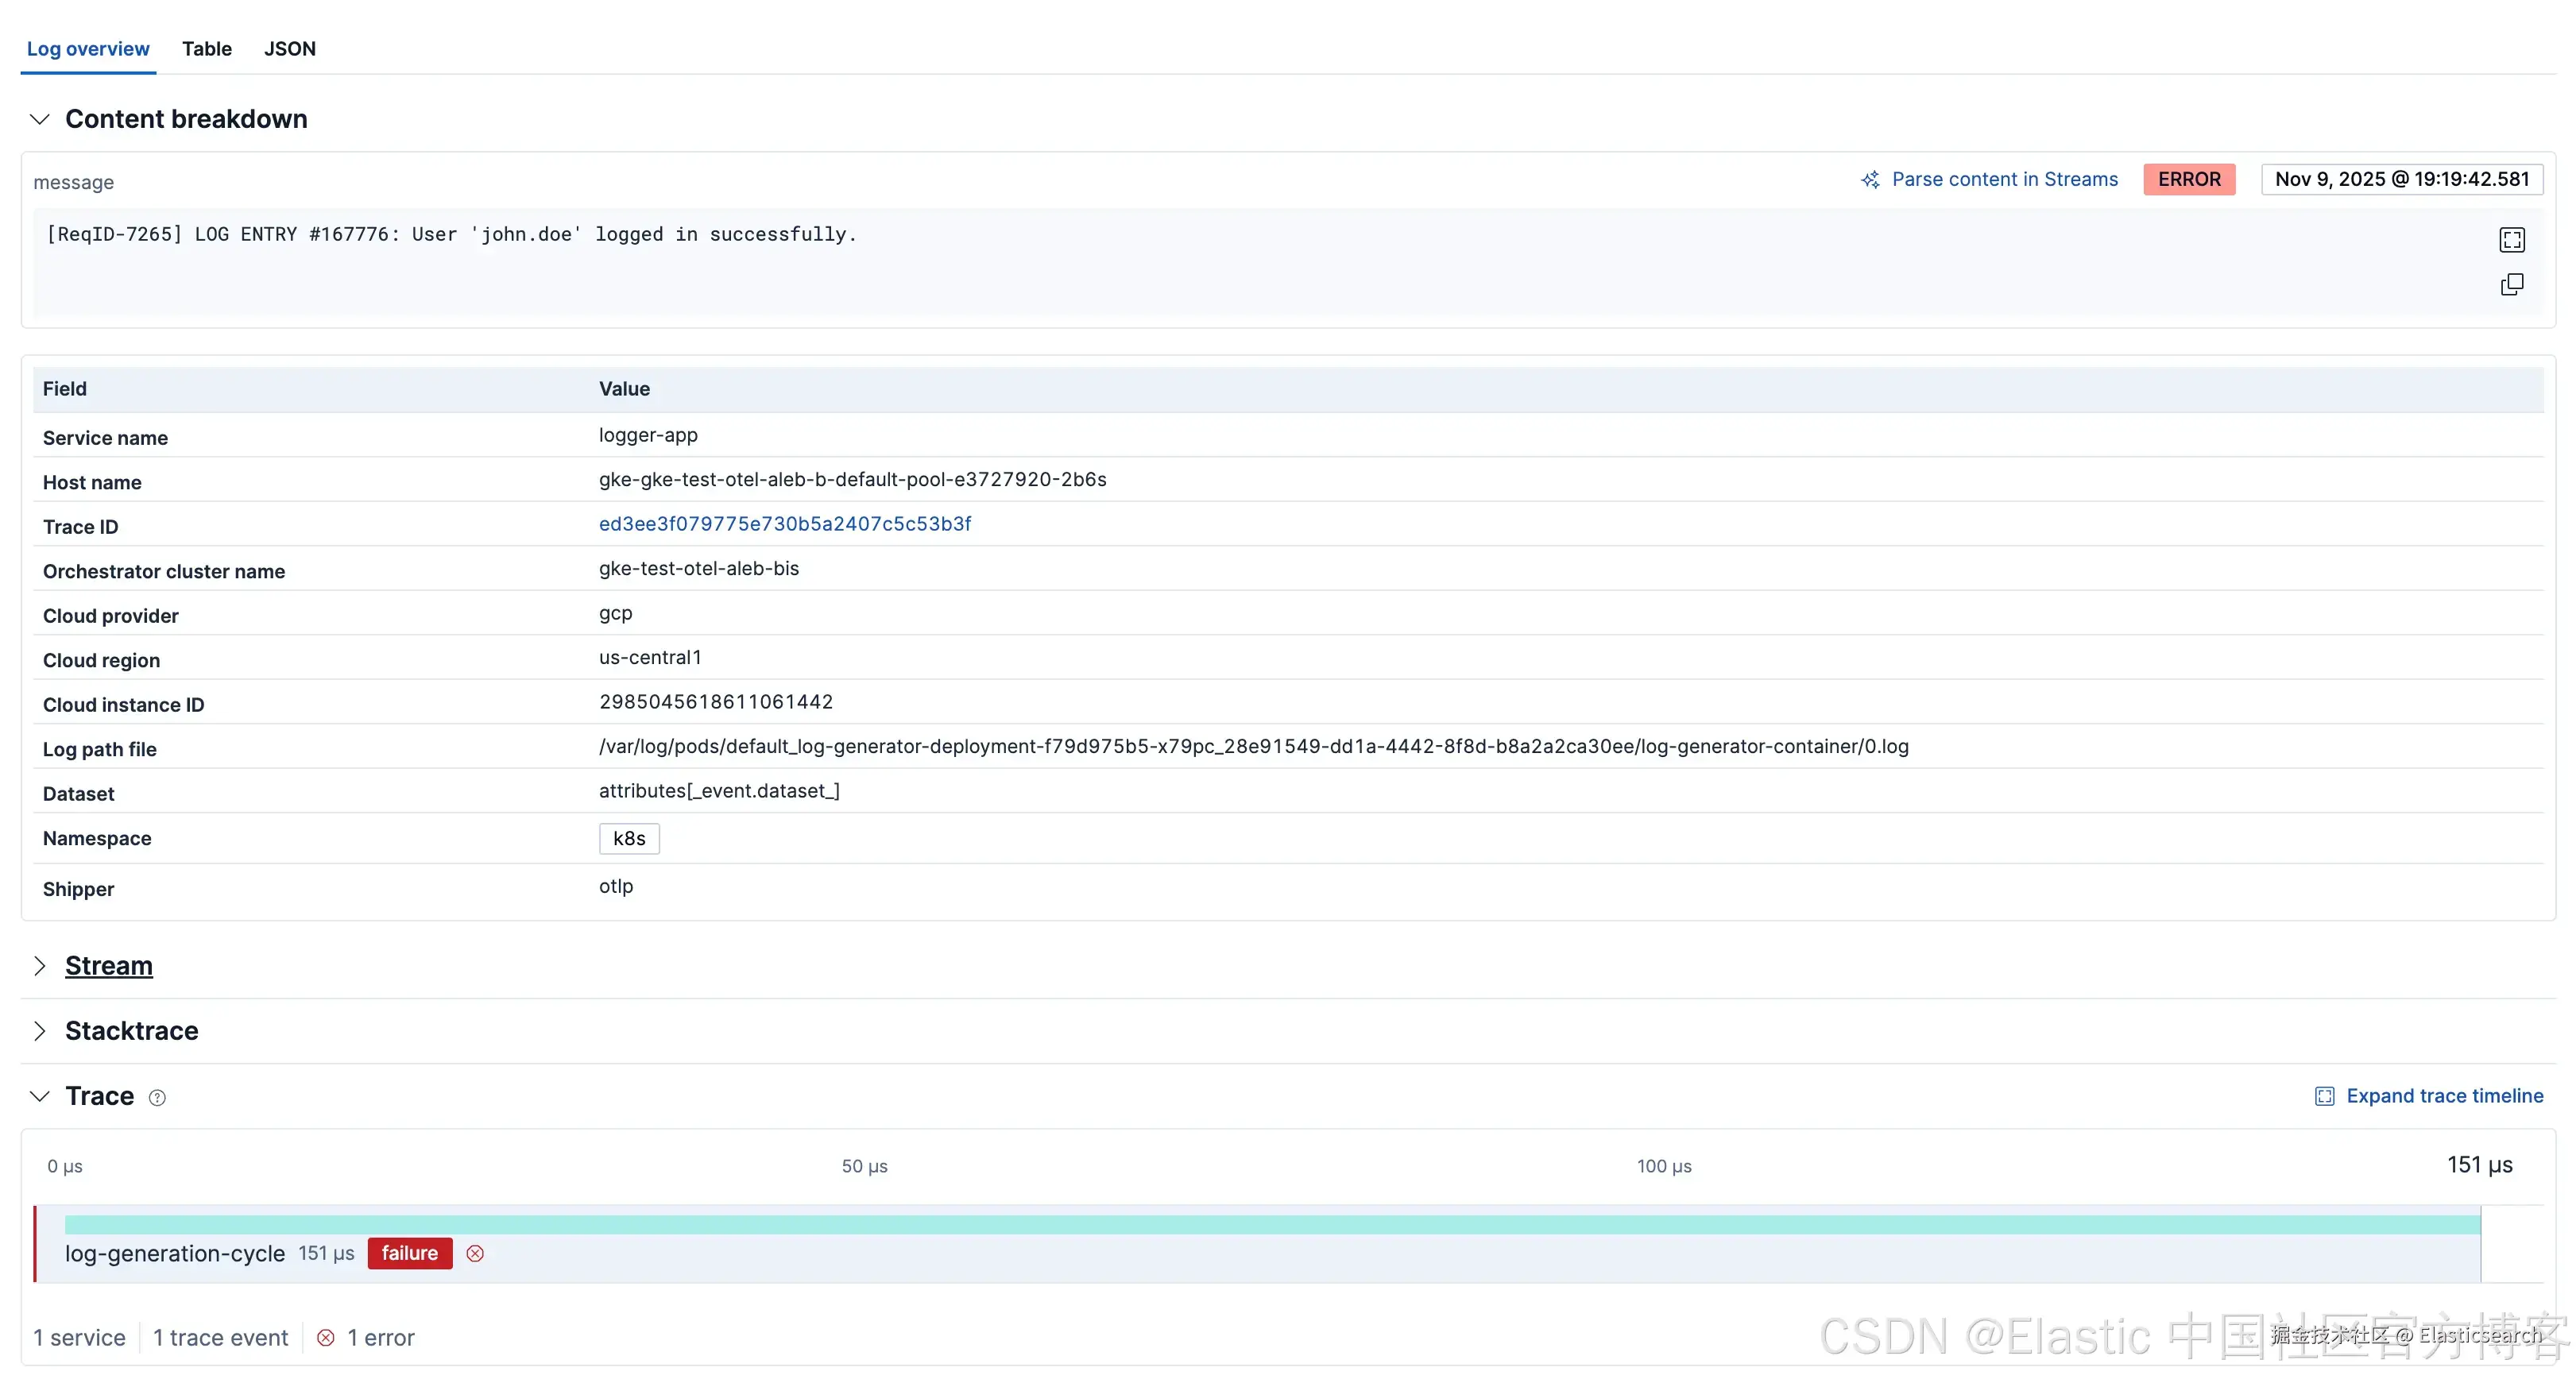Click the error icon beside '1 error'
Image resolution: width=2576 pixels, height=1379 pixels.
(x=326, y=1337)
